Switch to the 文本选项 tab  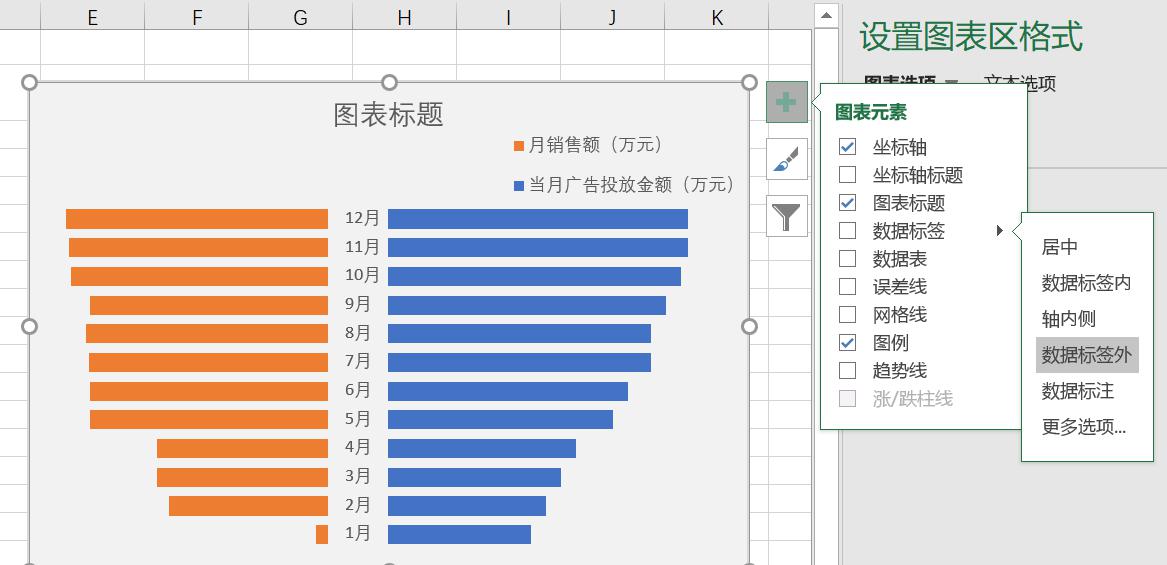(x=1020, y=83)
